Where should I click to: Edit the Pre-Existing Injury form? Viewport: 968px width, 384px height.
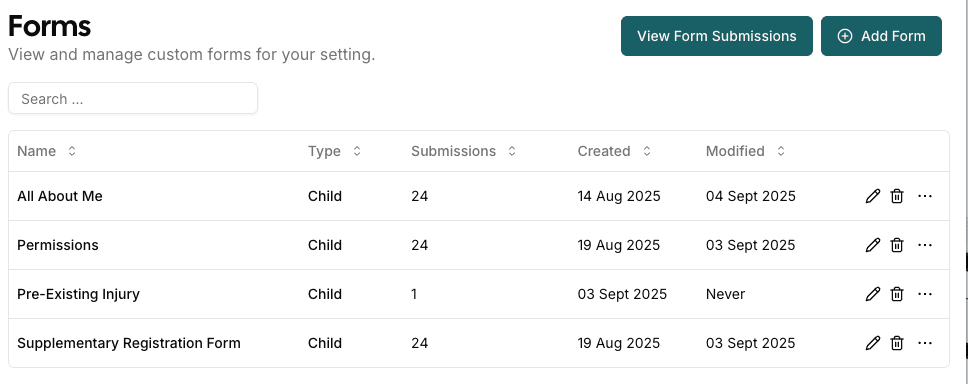[x=872, y=294]
